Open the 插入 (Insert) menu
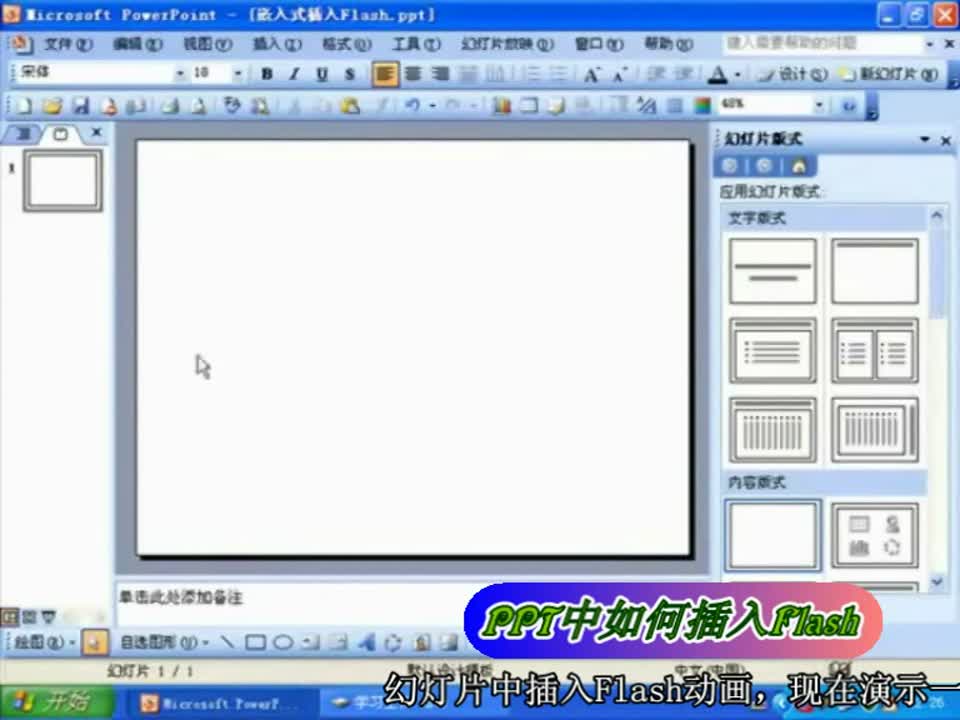960x720 pixels. (x=276, y=44)
